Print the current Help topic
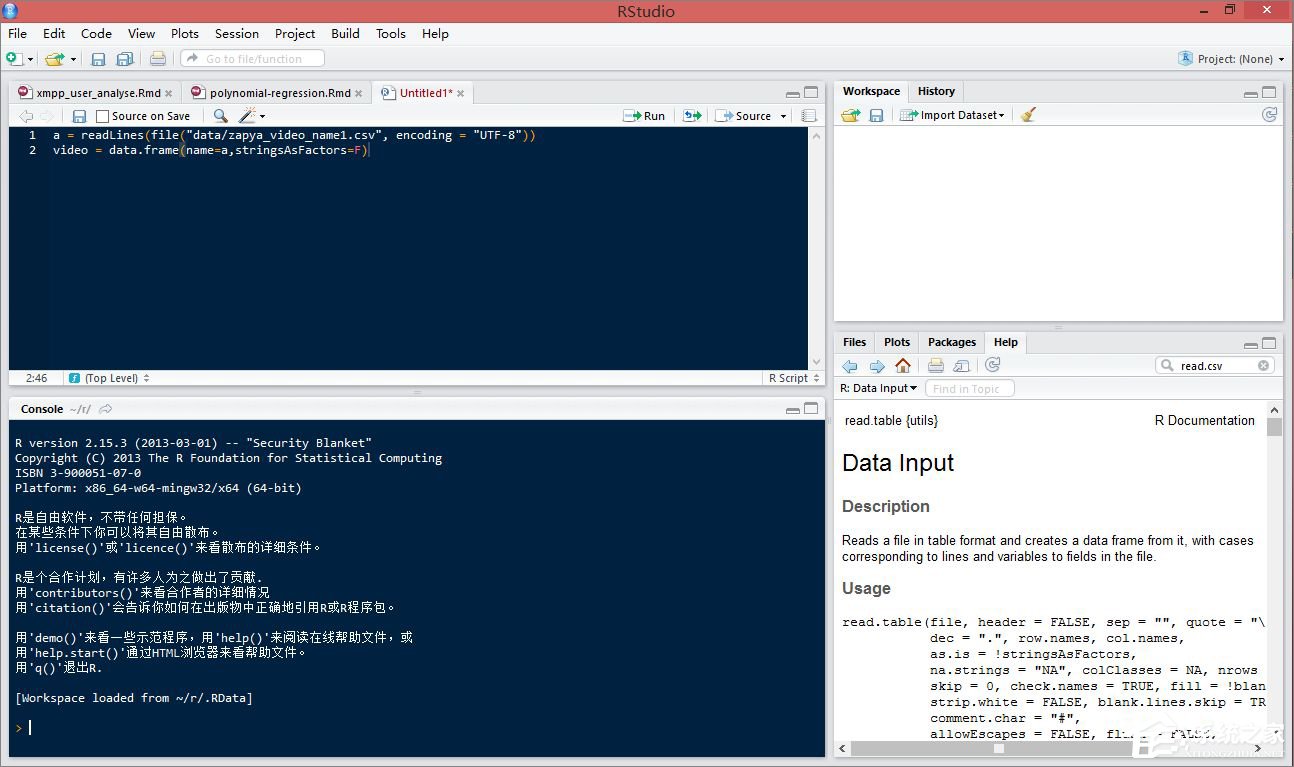The height and width of the screenshot is (767, 1294). point(936,366)
